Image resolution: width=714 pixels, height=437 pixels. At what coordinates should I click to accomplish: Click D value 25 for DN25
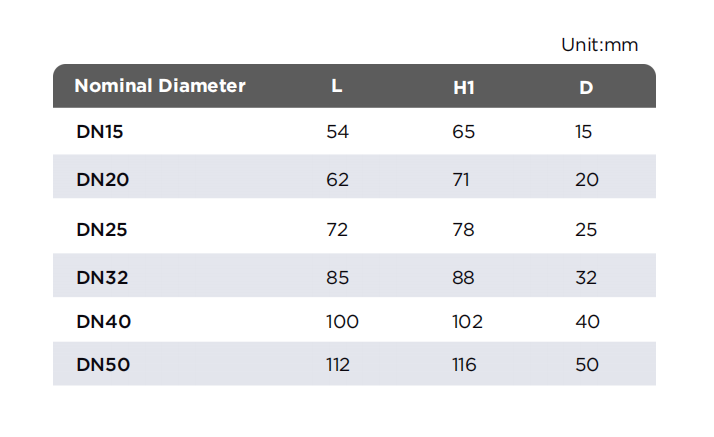pos(586,229)
